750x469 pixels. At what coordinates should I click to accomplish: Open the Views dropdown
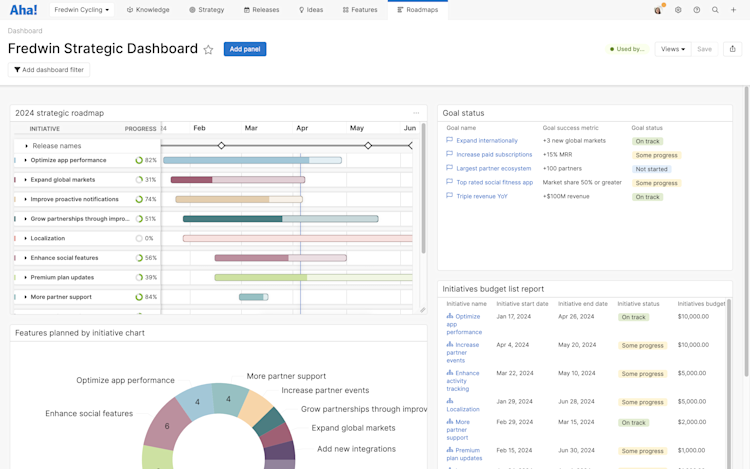[x=673, y=49]
